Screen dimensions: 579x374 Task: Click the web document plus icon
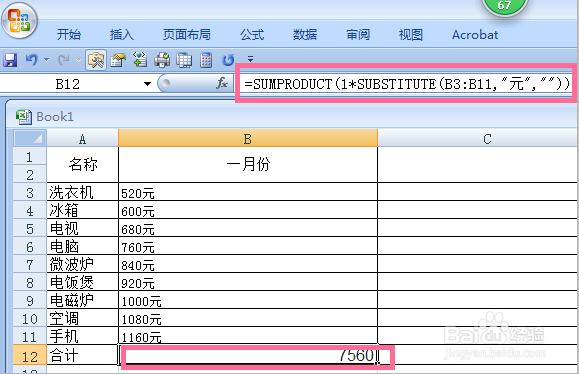click(140, 59)
